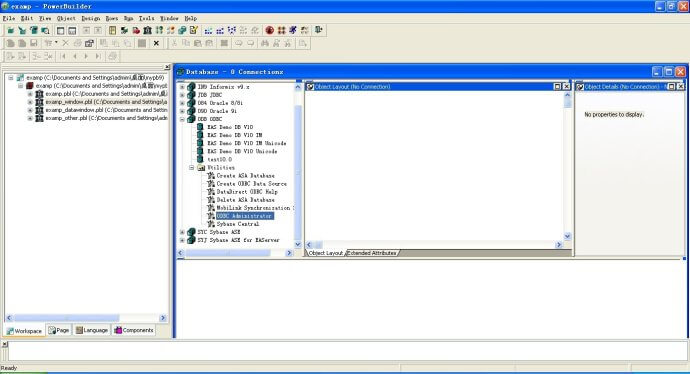Click the Full Build Workspace icon

tap(220, 30)
